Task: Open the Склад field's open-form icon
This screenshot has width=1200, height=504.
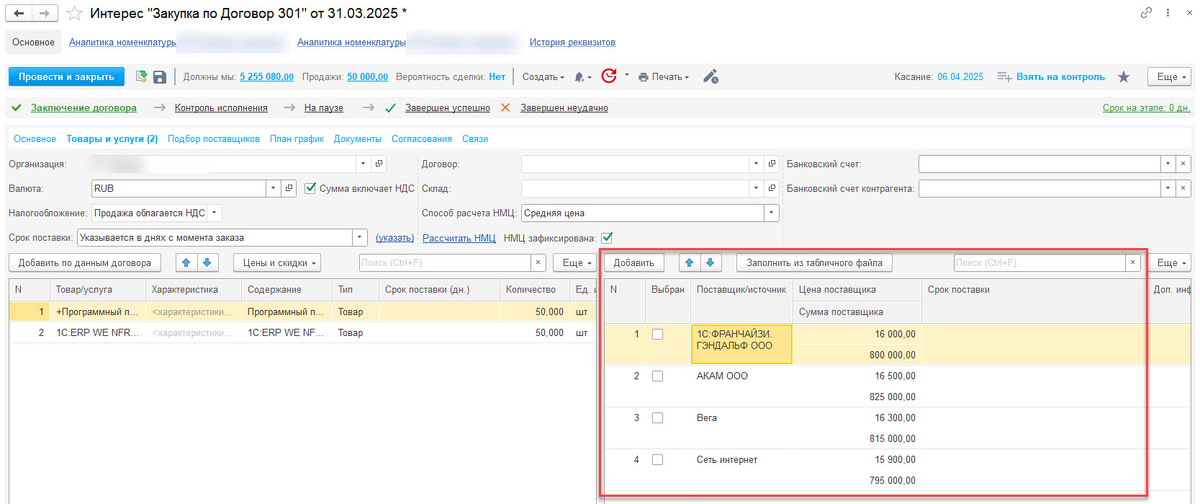Action: tap(771, 188)
